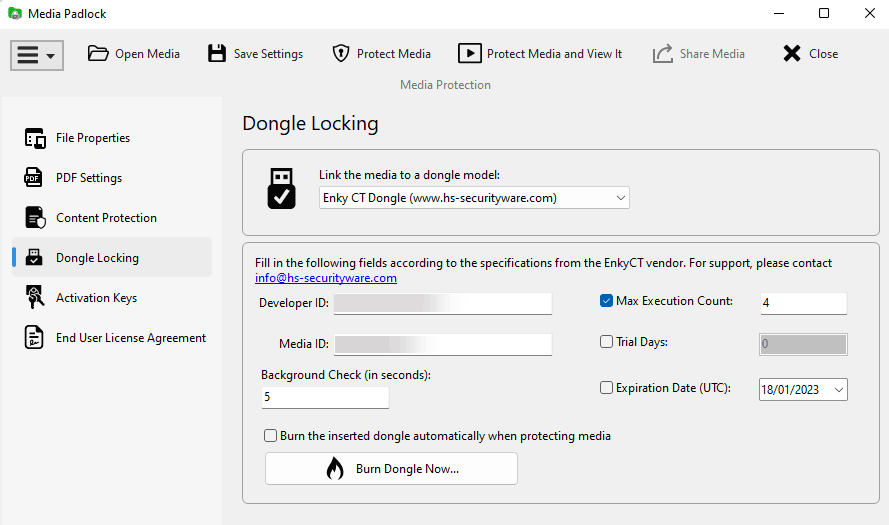Click the Close X icon in toolbar
The height and width of the screenshot is (525, 889).
[791, 53]
